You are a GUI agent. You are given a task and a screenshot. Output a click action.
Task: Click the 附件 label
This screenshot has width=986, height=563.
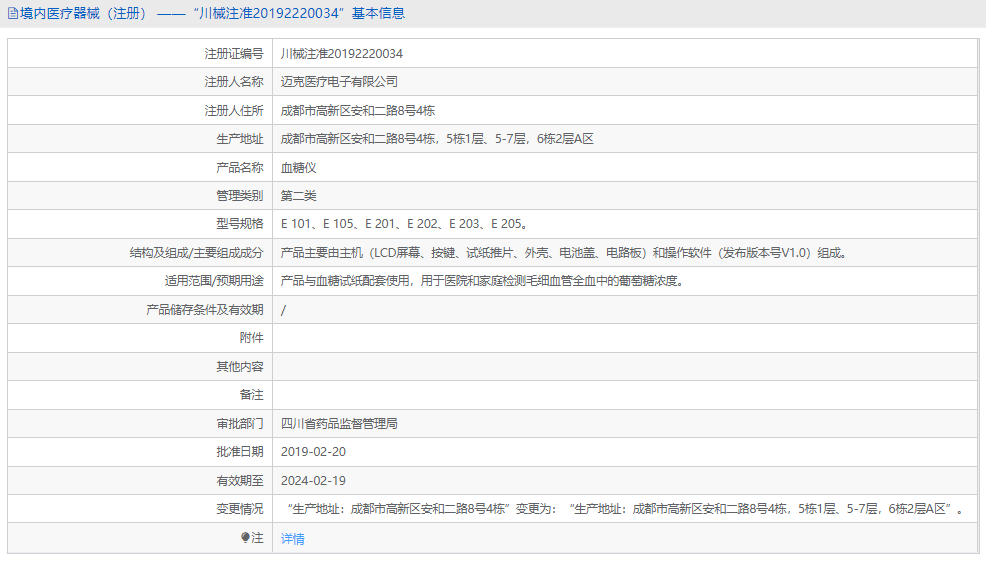(x=252, y=338)
